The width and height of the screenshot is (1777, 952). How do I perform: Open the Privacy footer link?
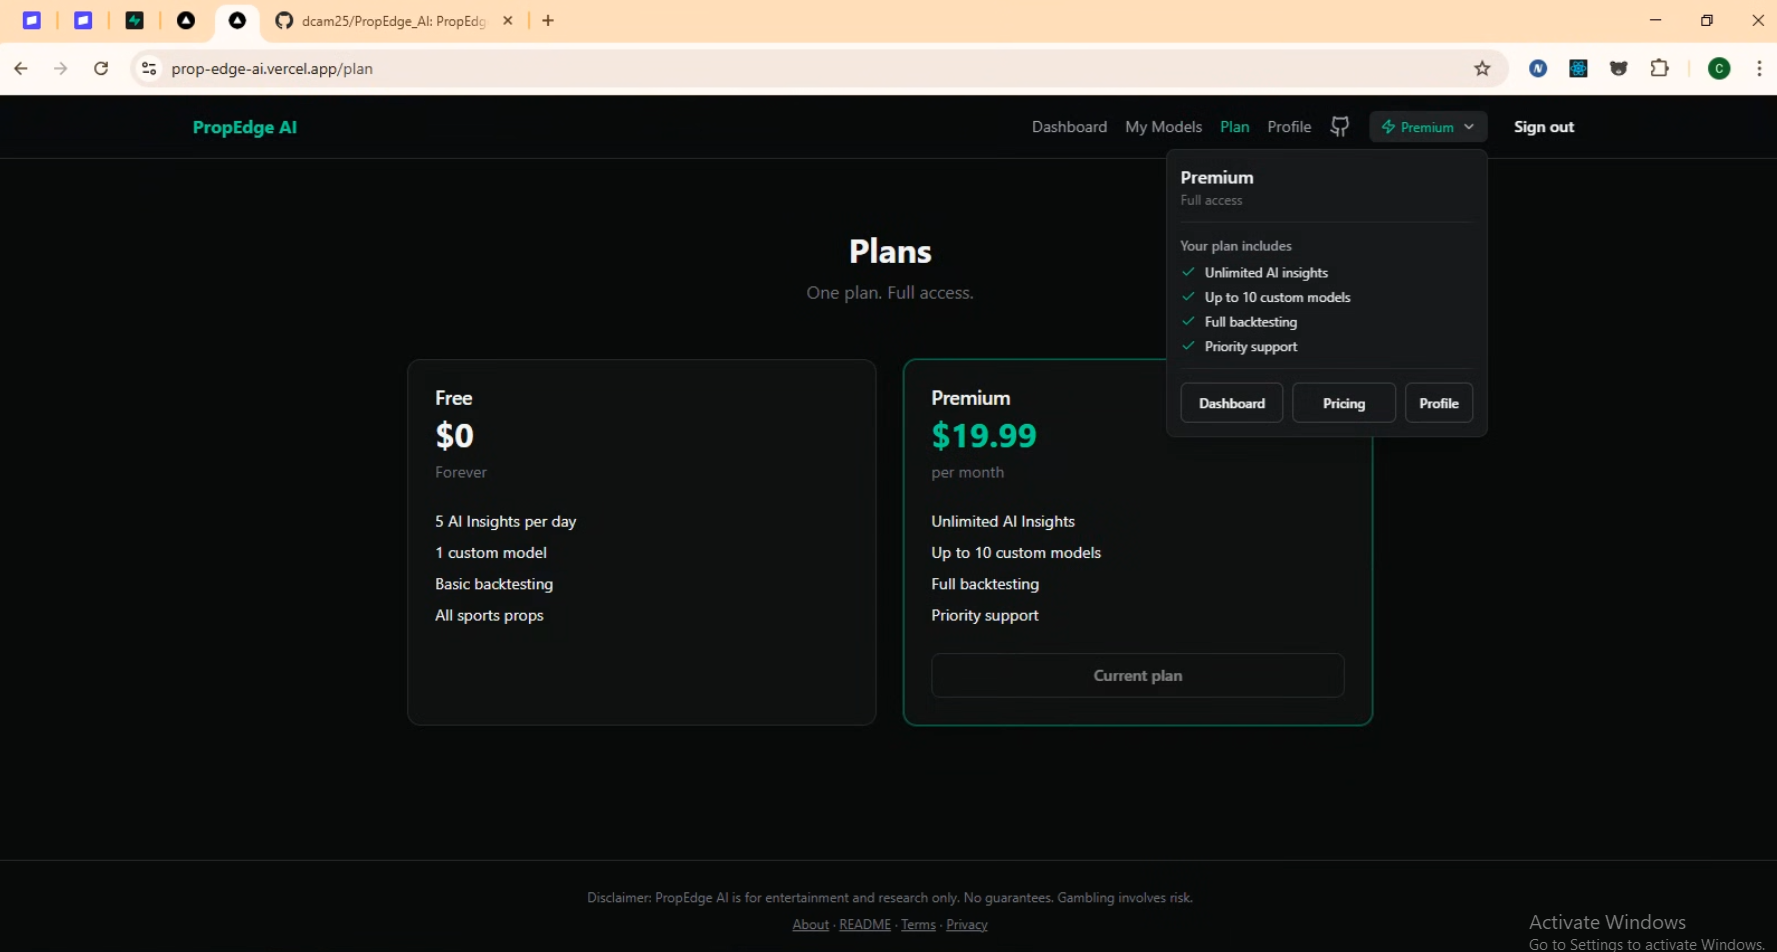[x=966, y=925]
